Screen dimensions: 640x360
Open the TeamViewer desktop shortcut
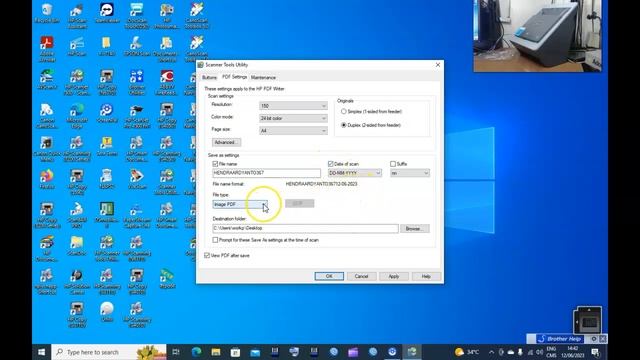(107, 12)
